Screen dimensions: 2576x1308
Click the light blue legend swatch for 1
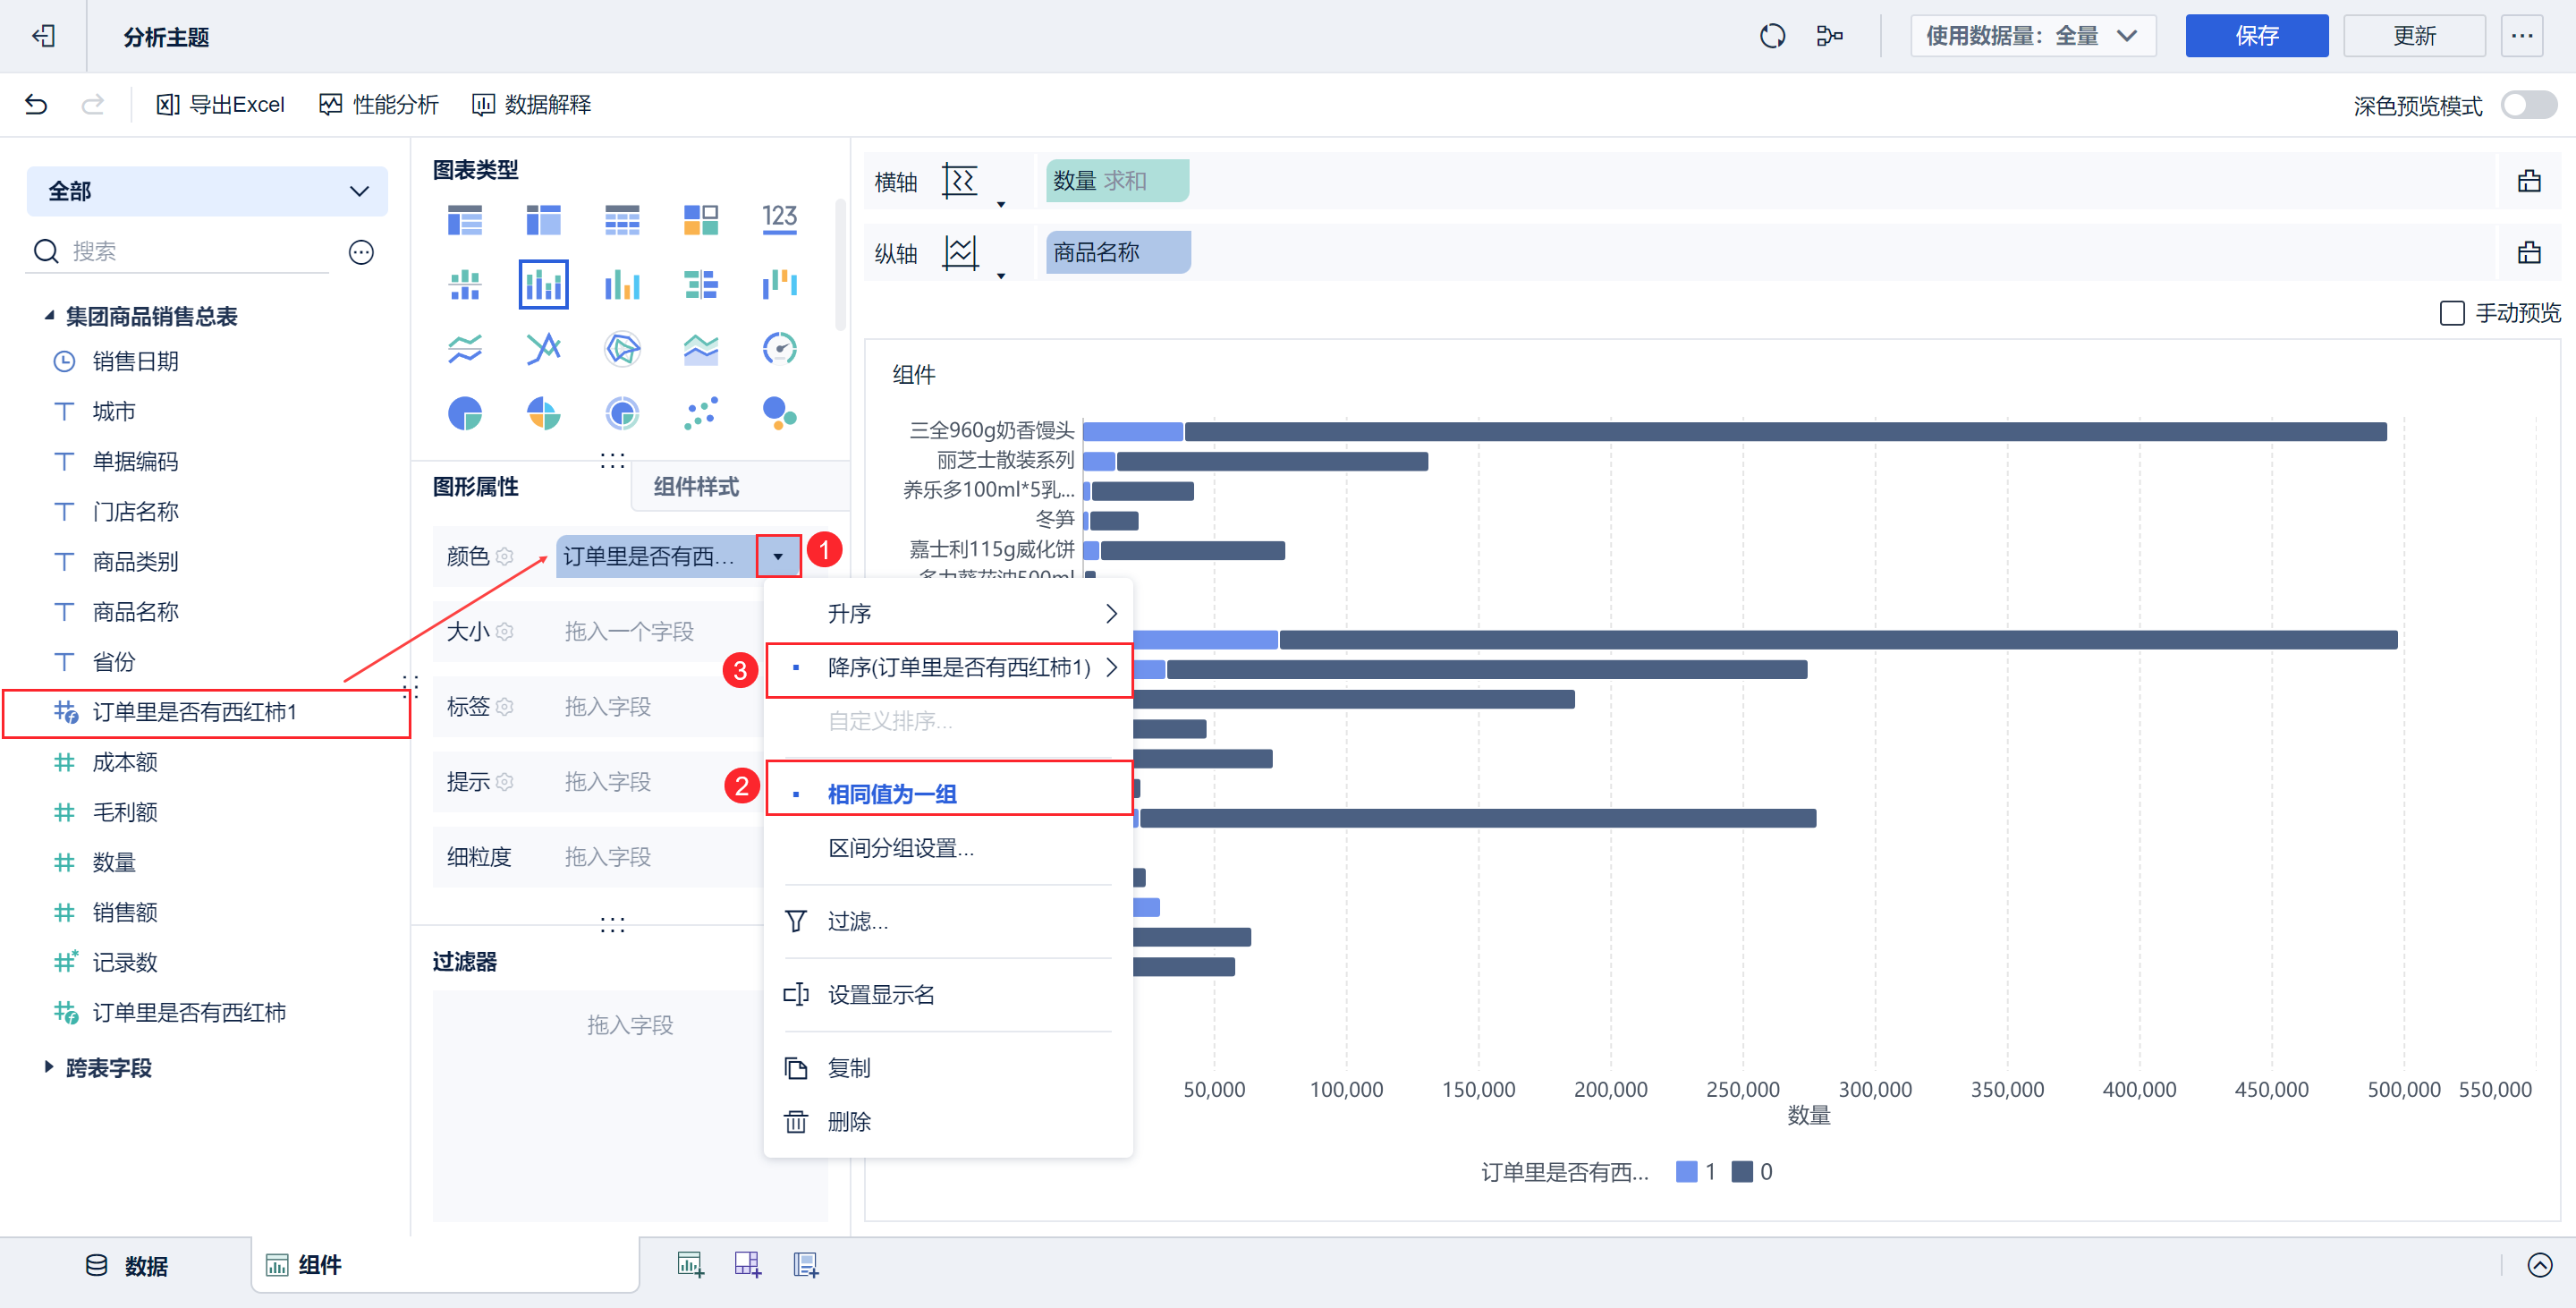point(1687,1172)
